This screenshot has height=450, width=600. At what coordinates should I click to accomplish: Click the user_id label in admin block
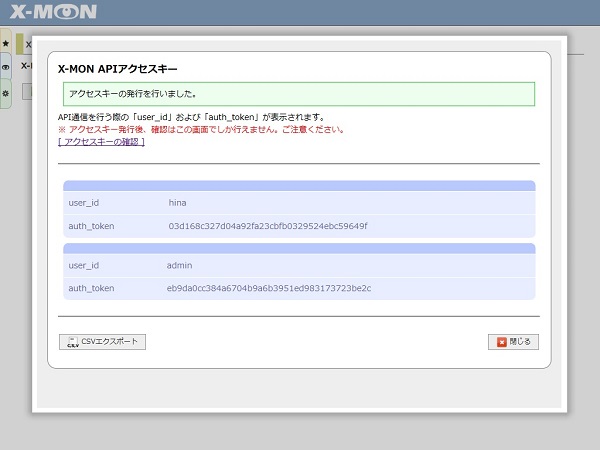[83, 265]
